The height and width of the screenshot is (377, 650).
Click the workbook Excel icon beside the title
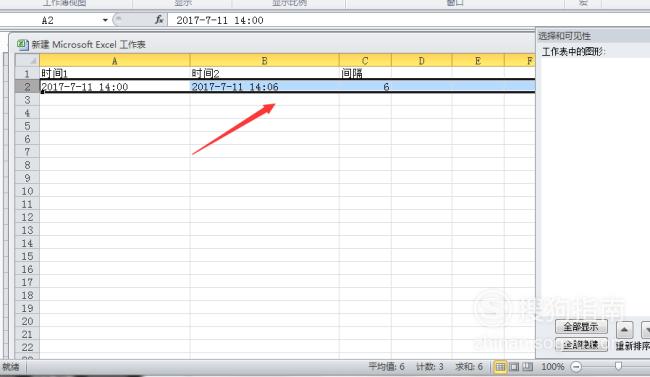tap(22, 44)
